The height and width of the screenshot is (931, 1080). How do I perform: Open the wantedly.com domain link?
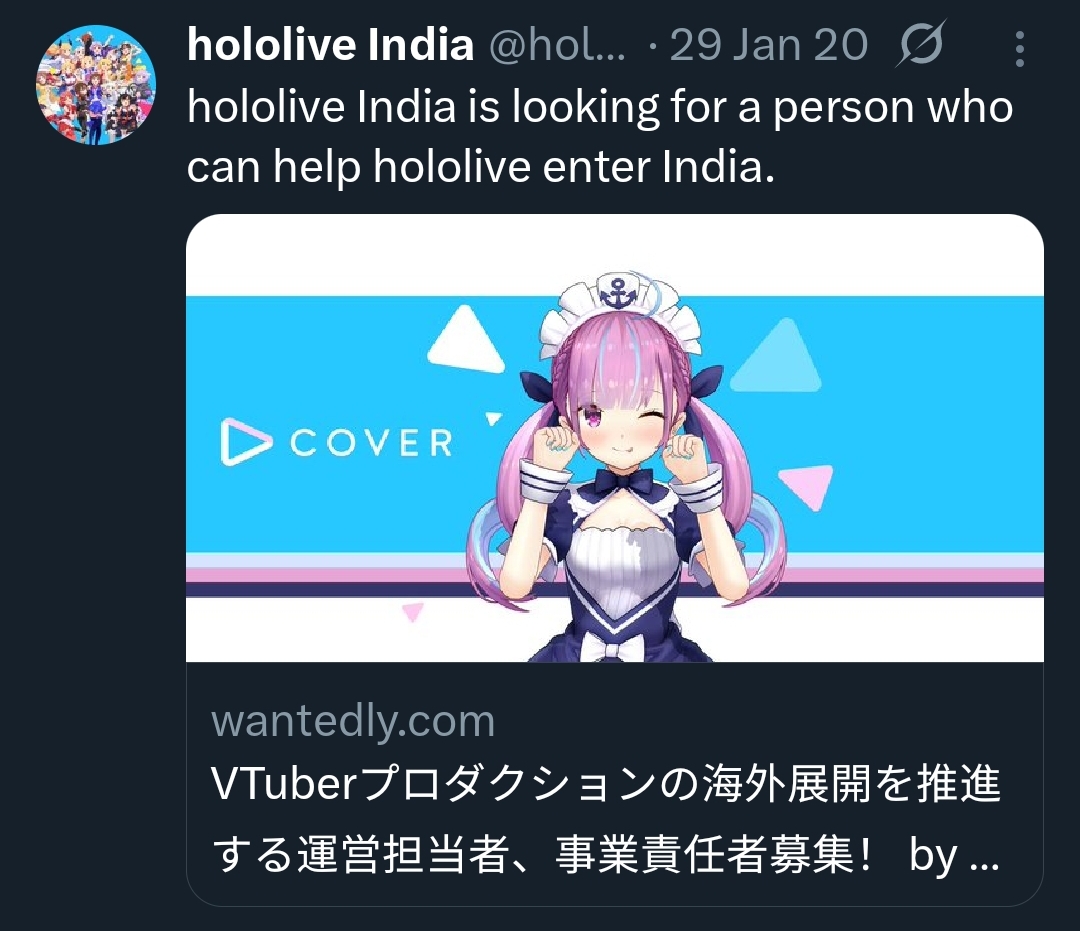coord(353,722)
